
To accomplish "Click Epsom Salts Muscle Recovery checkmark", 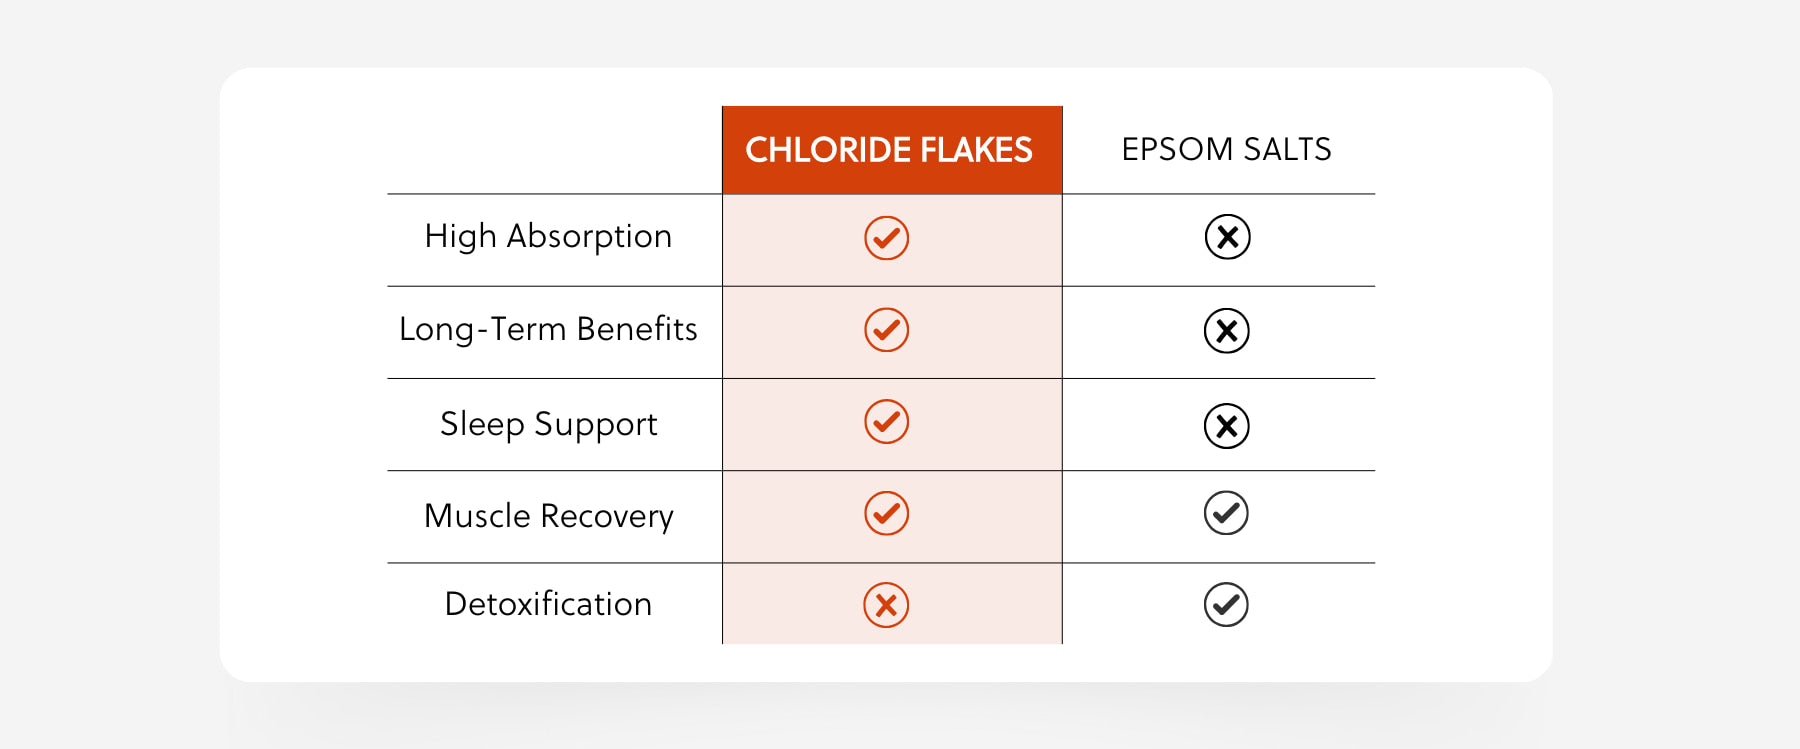I will (1226, 513).
